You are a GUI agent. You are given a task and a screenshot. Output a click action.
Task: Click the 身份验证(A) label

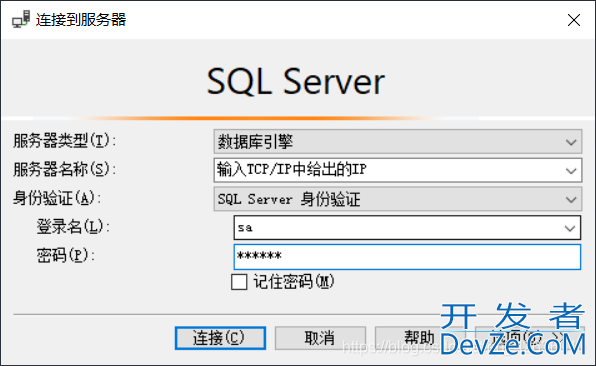(x=57, y=198)
